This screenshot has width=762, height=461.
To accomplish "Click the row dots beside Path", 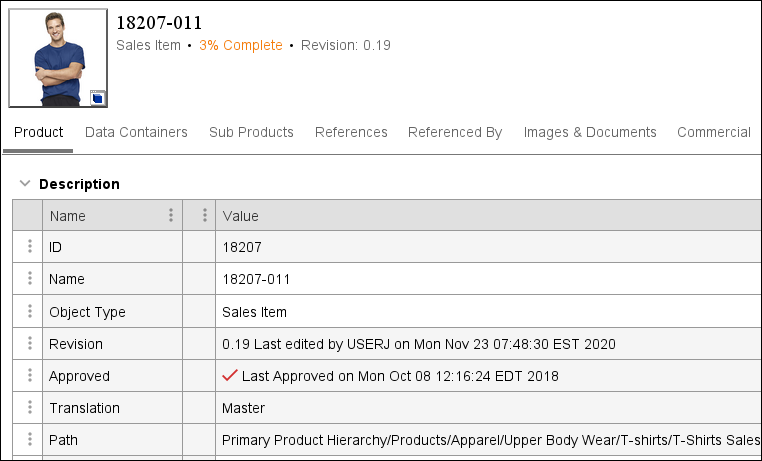I will [28, 440].
